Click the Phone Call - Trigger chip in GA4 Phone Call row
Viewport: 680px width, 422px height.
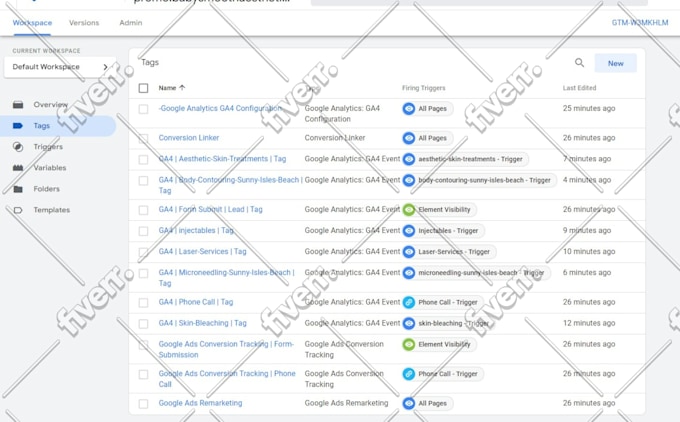coord(443,302)
